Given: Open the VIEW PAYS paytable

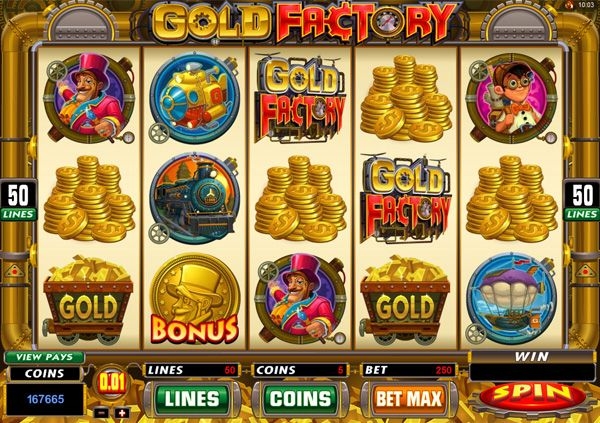Looking at the screenshot, I should coord(45,357).
